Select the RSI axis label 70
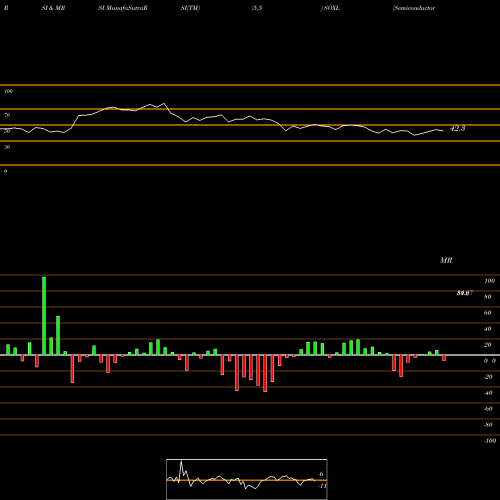500x500 pixels. (x=7, y=115)
